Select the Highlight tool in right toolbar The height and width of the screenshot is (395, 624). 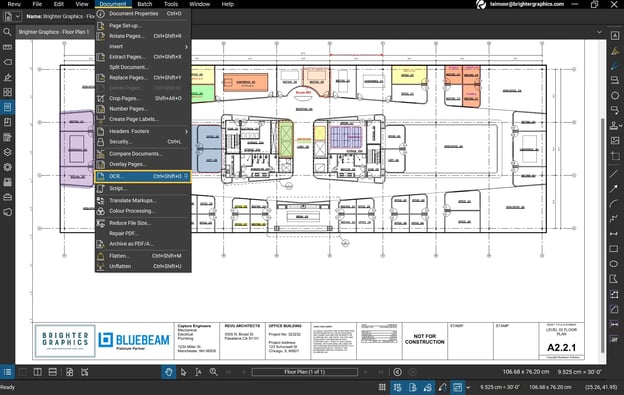614,51
